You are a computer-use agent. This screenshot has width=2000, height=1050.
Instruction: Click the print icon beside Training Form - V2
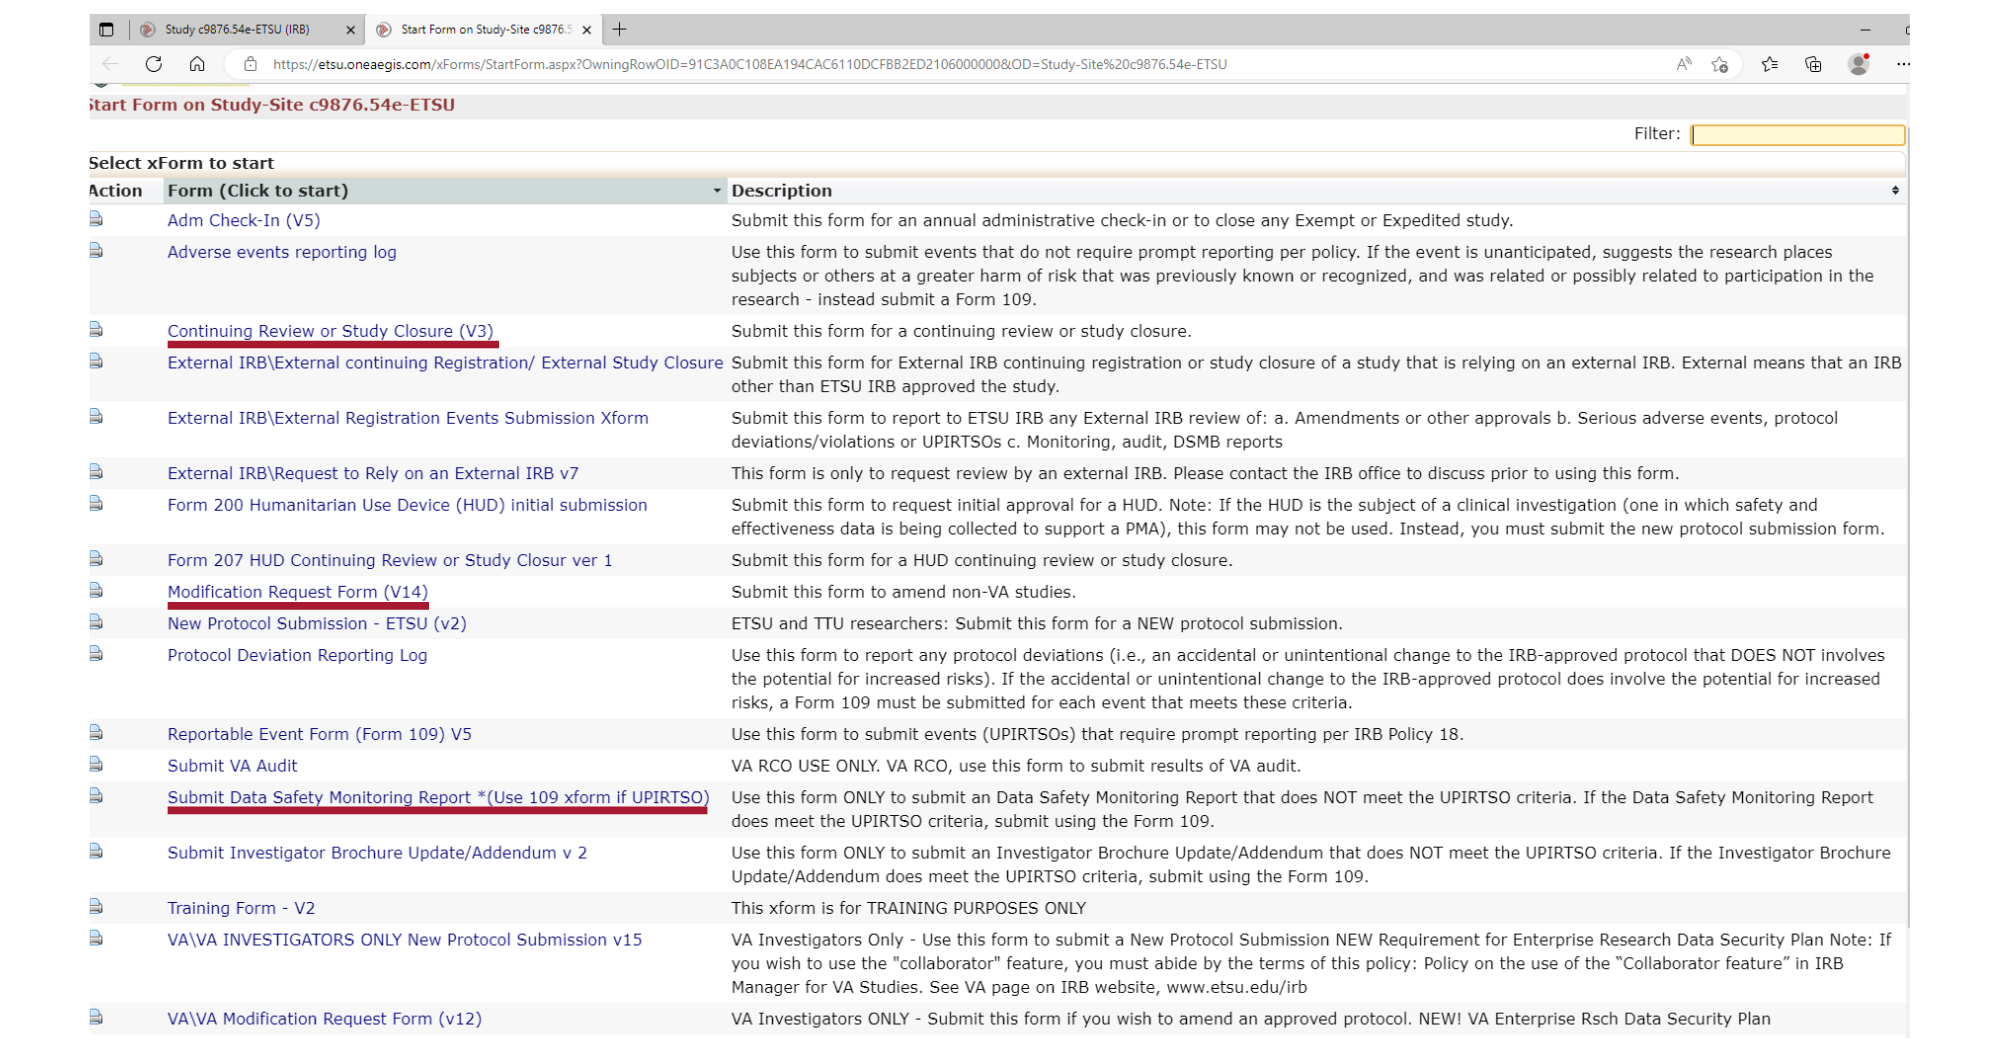pyautogui.click(x=94, y=907)
